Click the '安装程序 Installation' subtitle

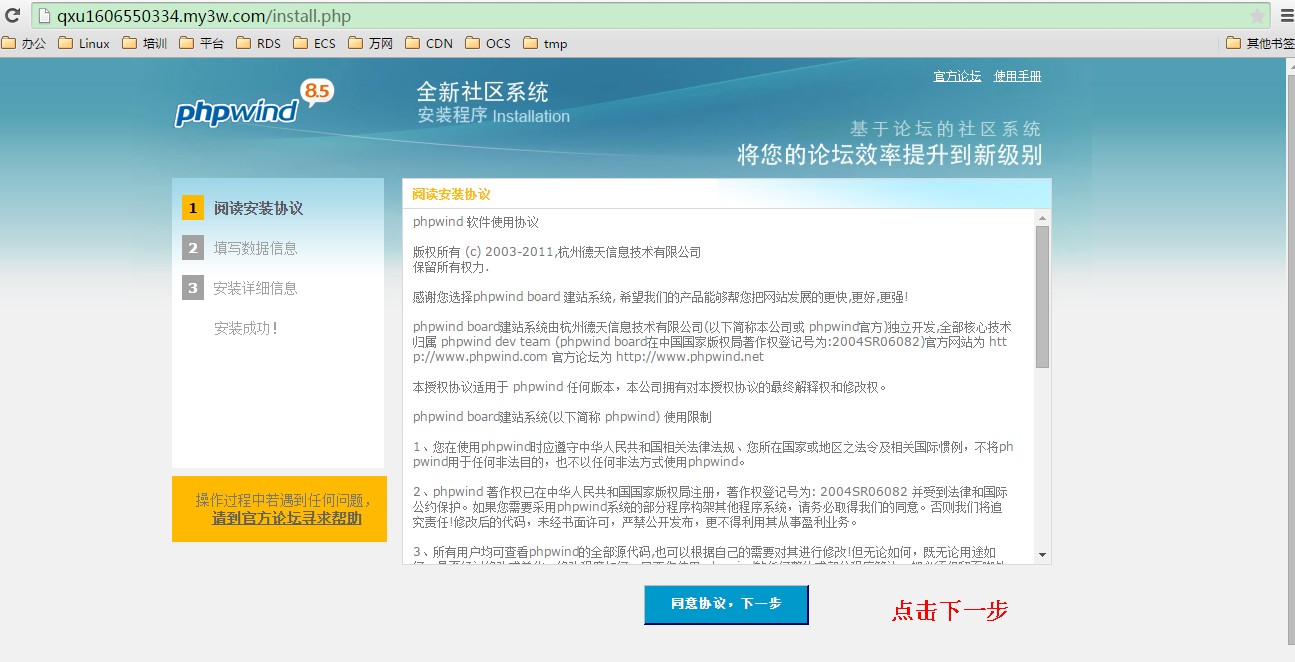point(494,116)
